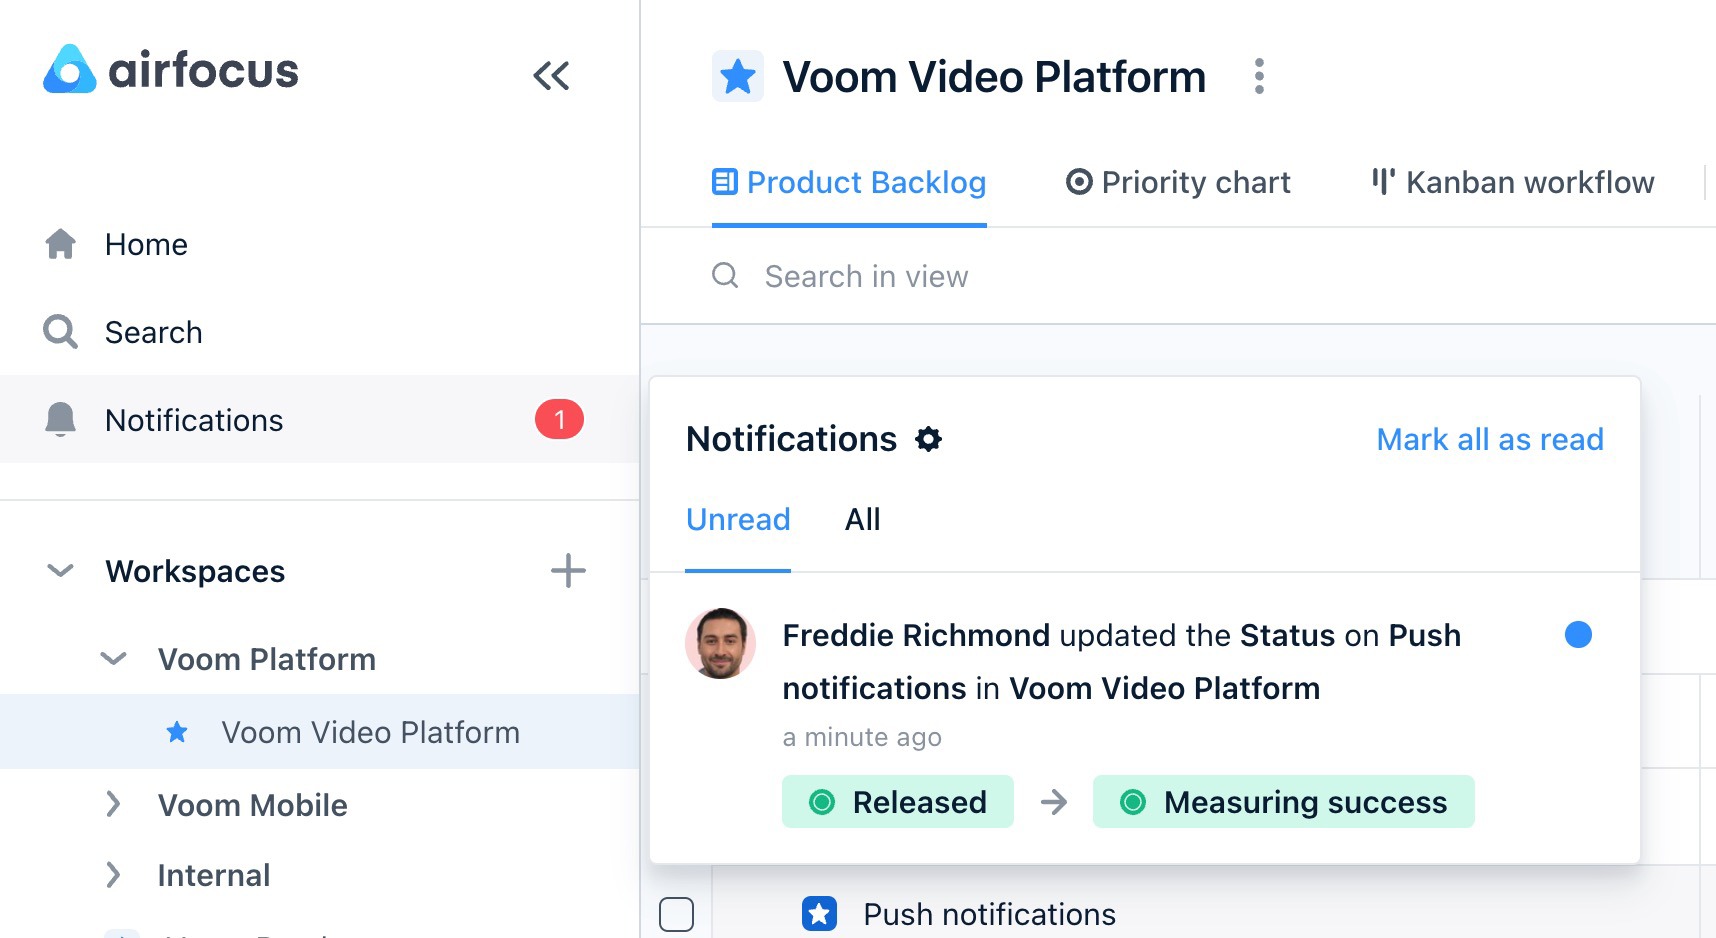This screenshot has width=1716, height=938.
Task: Open notification settings gear icon
Action: [929, 439]
